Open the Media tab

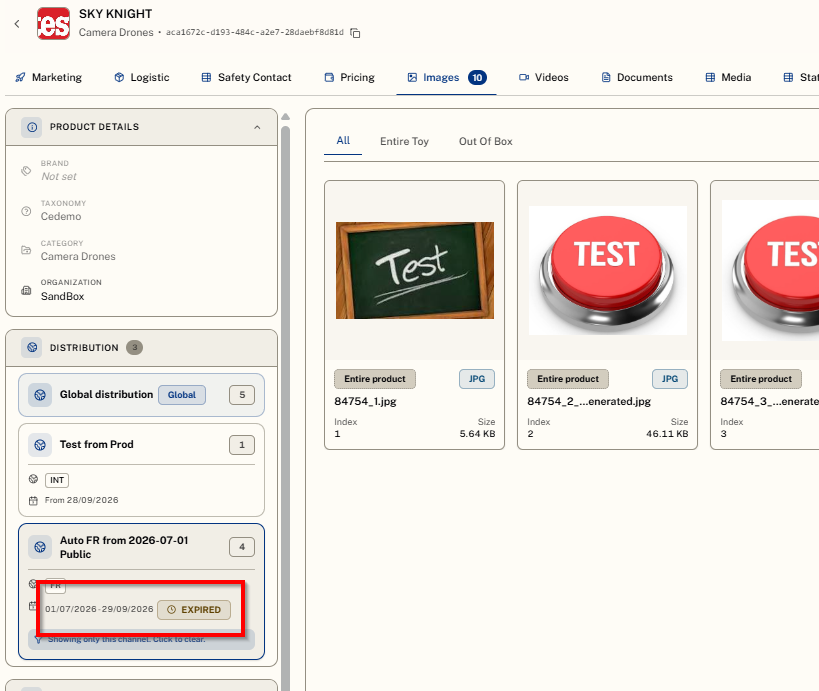729,77
